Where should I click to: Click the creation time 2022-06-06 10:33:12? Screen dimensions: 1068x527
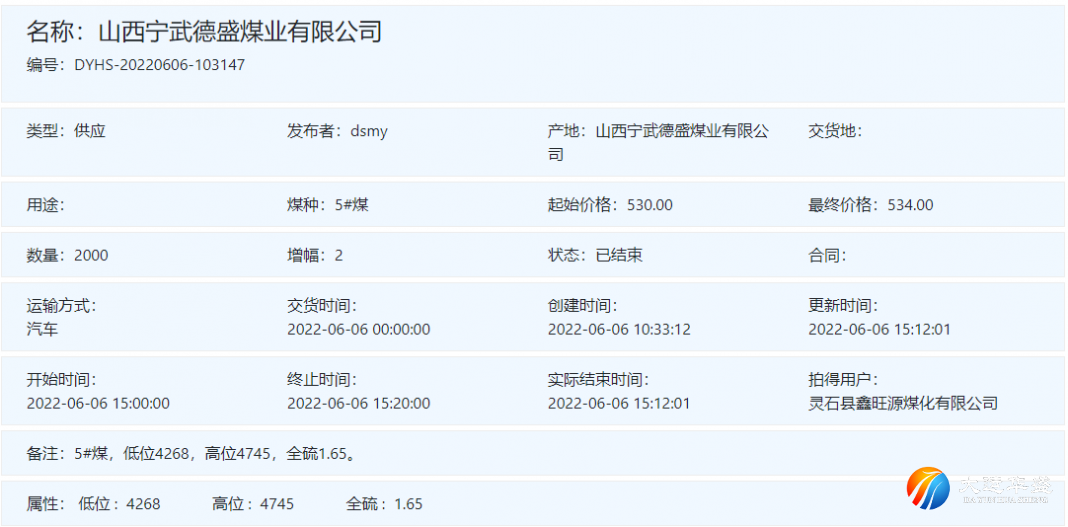point(619,329)
